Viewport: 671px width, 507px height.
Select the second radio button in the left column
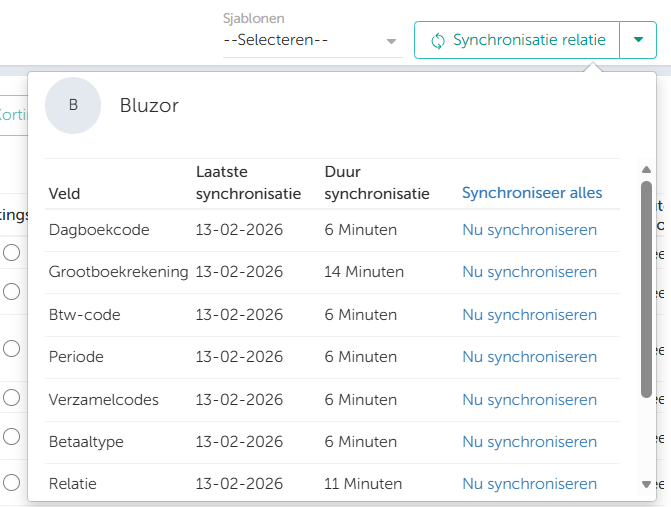[x=11, y=291]
